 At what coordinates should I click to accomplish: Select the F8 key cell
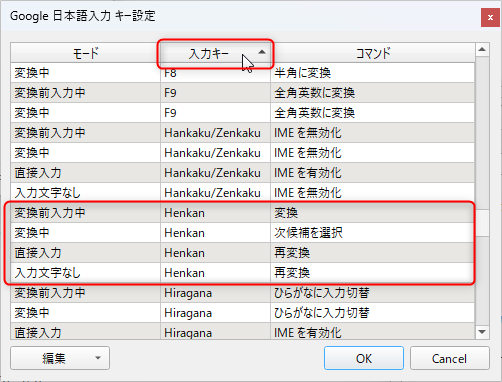(215, 73)
